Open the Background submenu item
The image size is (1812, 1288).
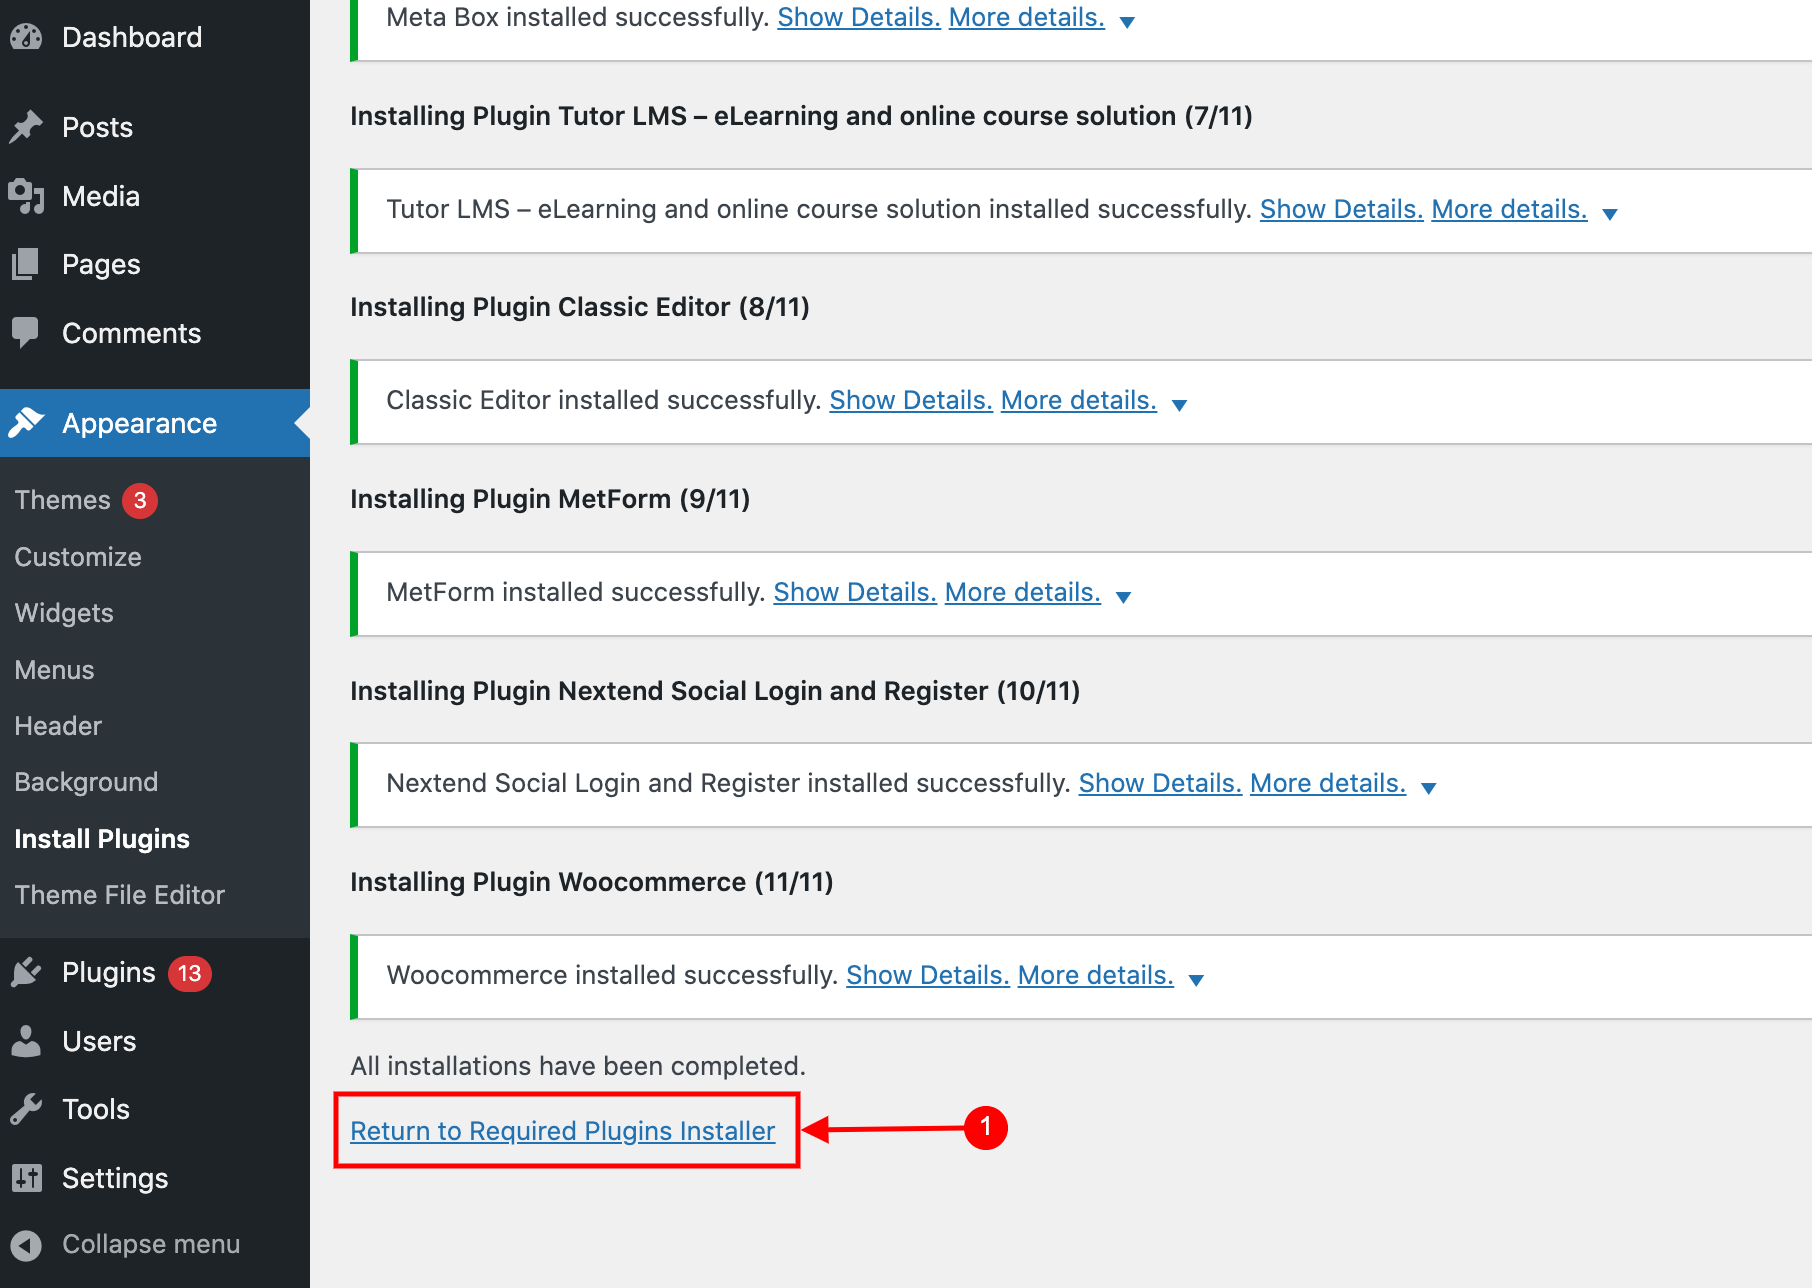pyautogui.click(x=86, y=782)
